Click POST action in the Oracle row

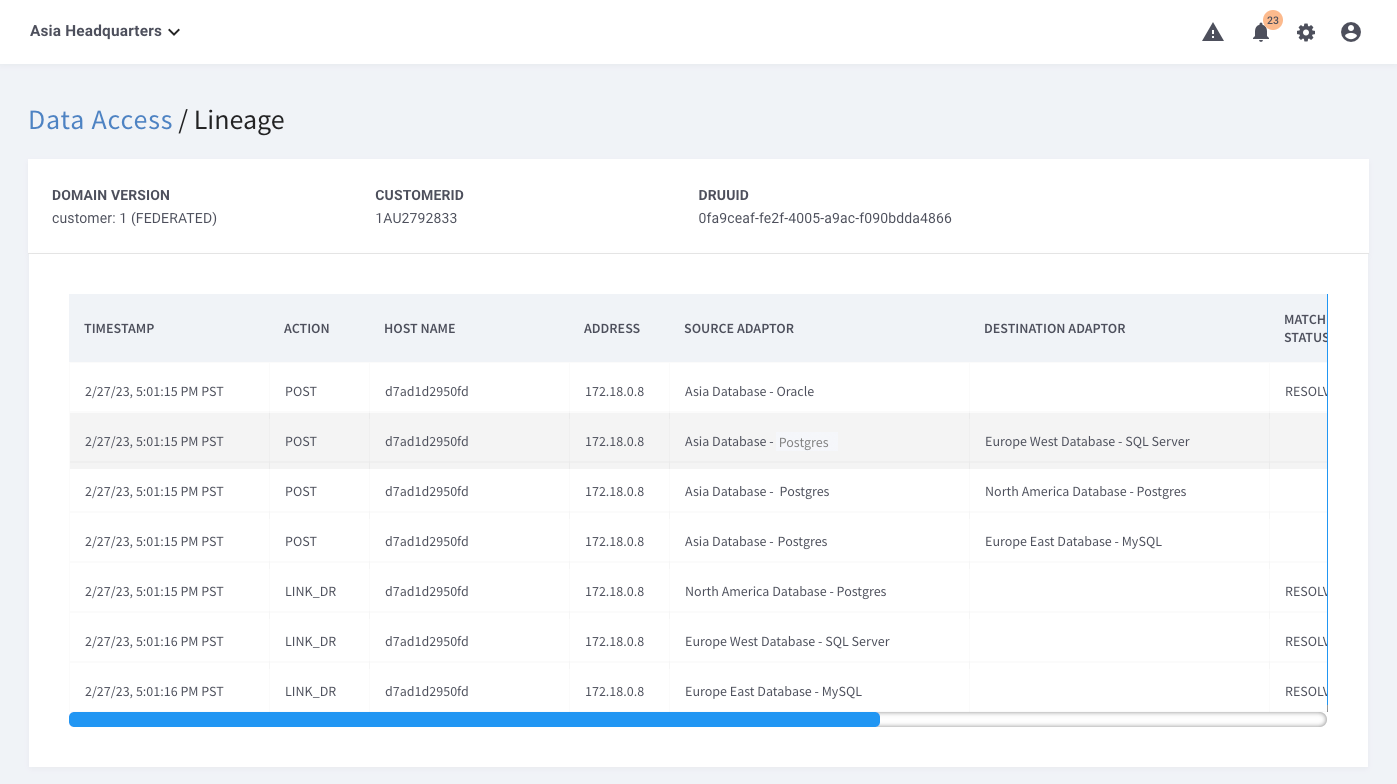[300, 391]
